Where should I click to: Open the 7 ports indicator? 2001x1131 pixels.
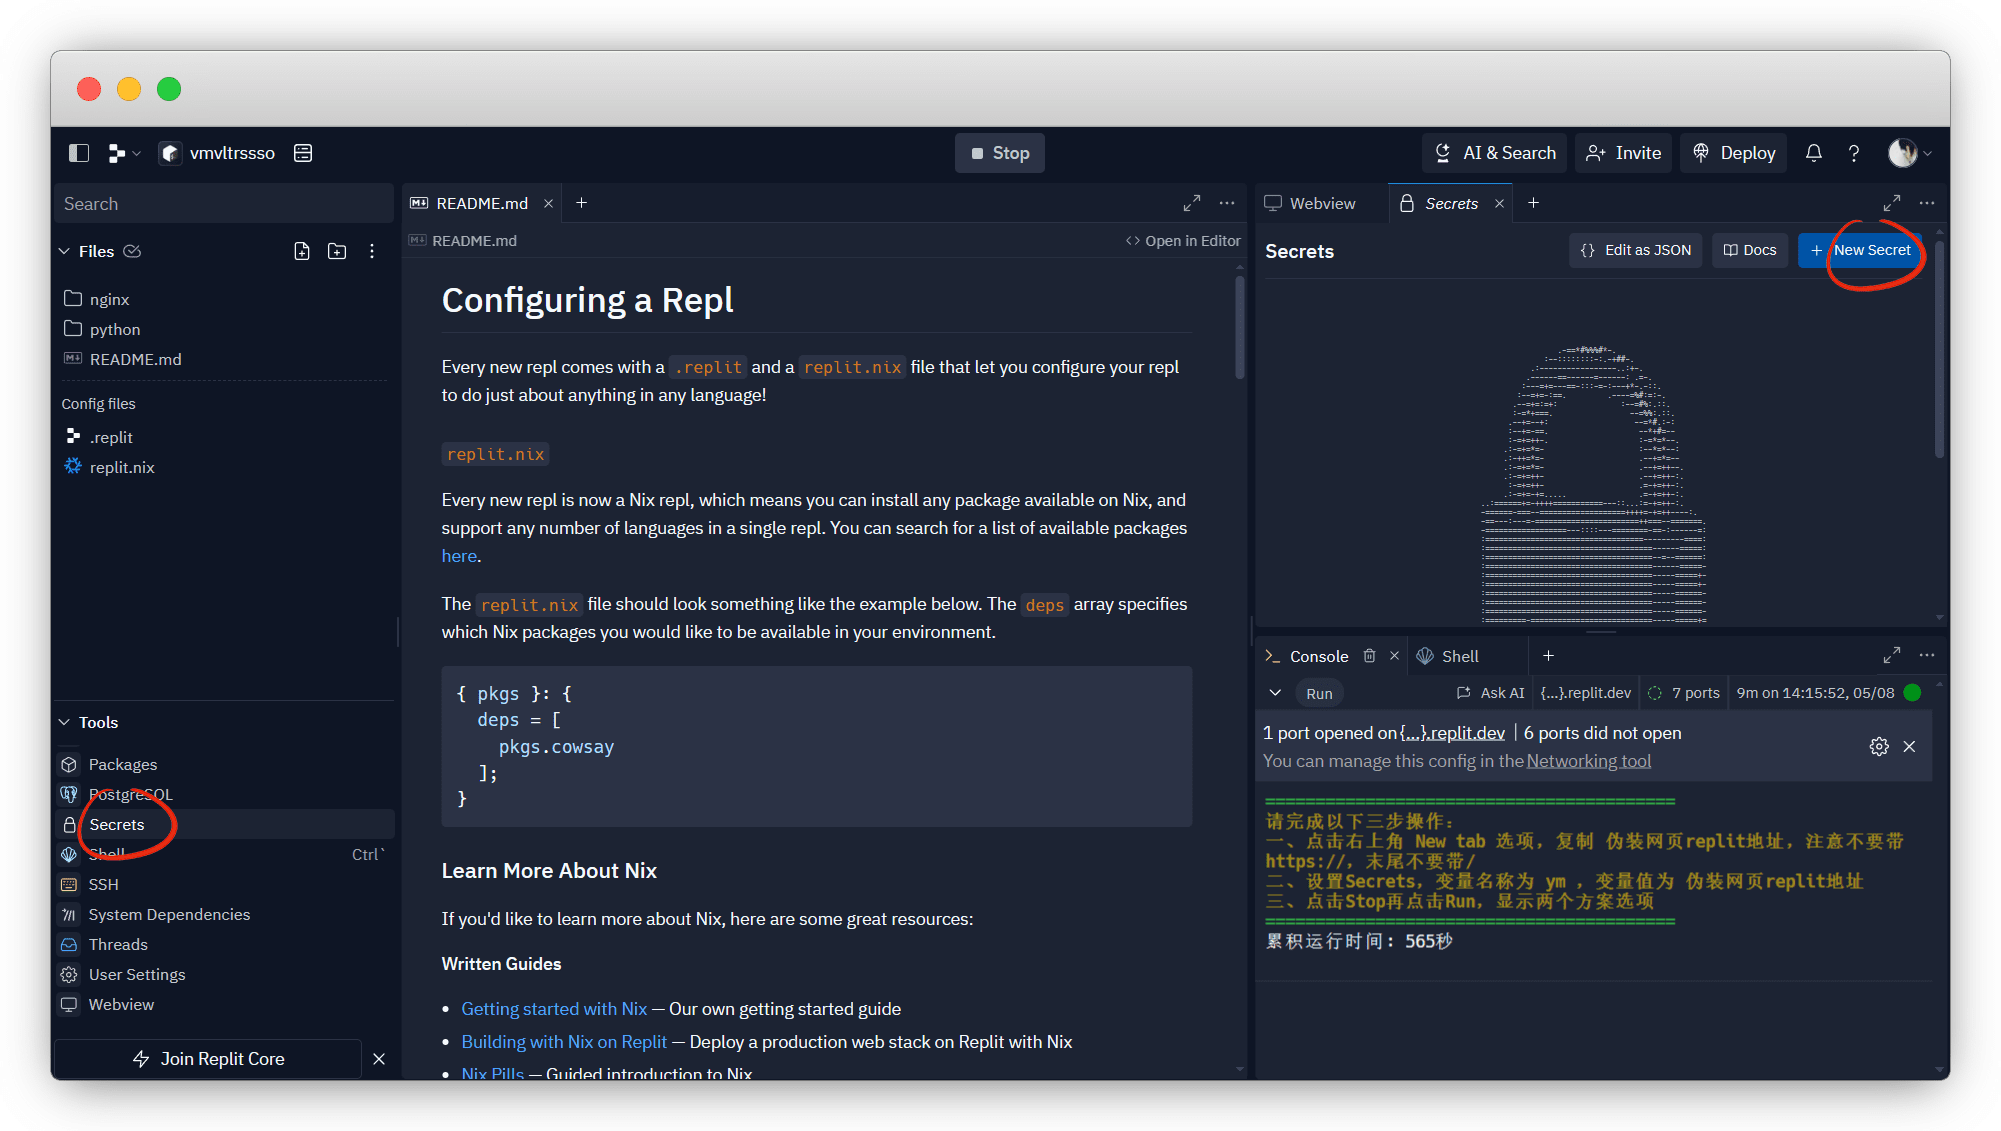coord(1684,693)
